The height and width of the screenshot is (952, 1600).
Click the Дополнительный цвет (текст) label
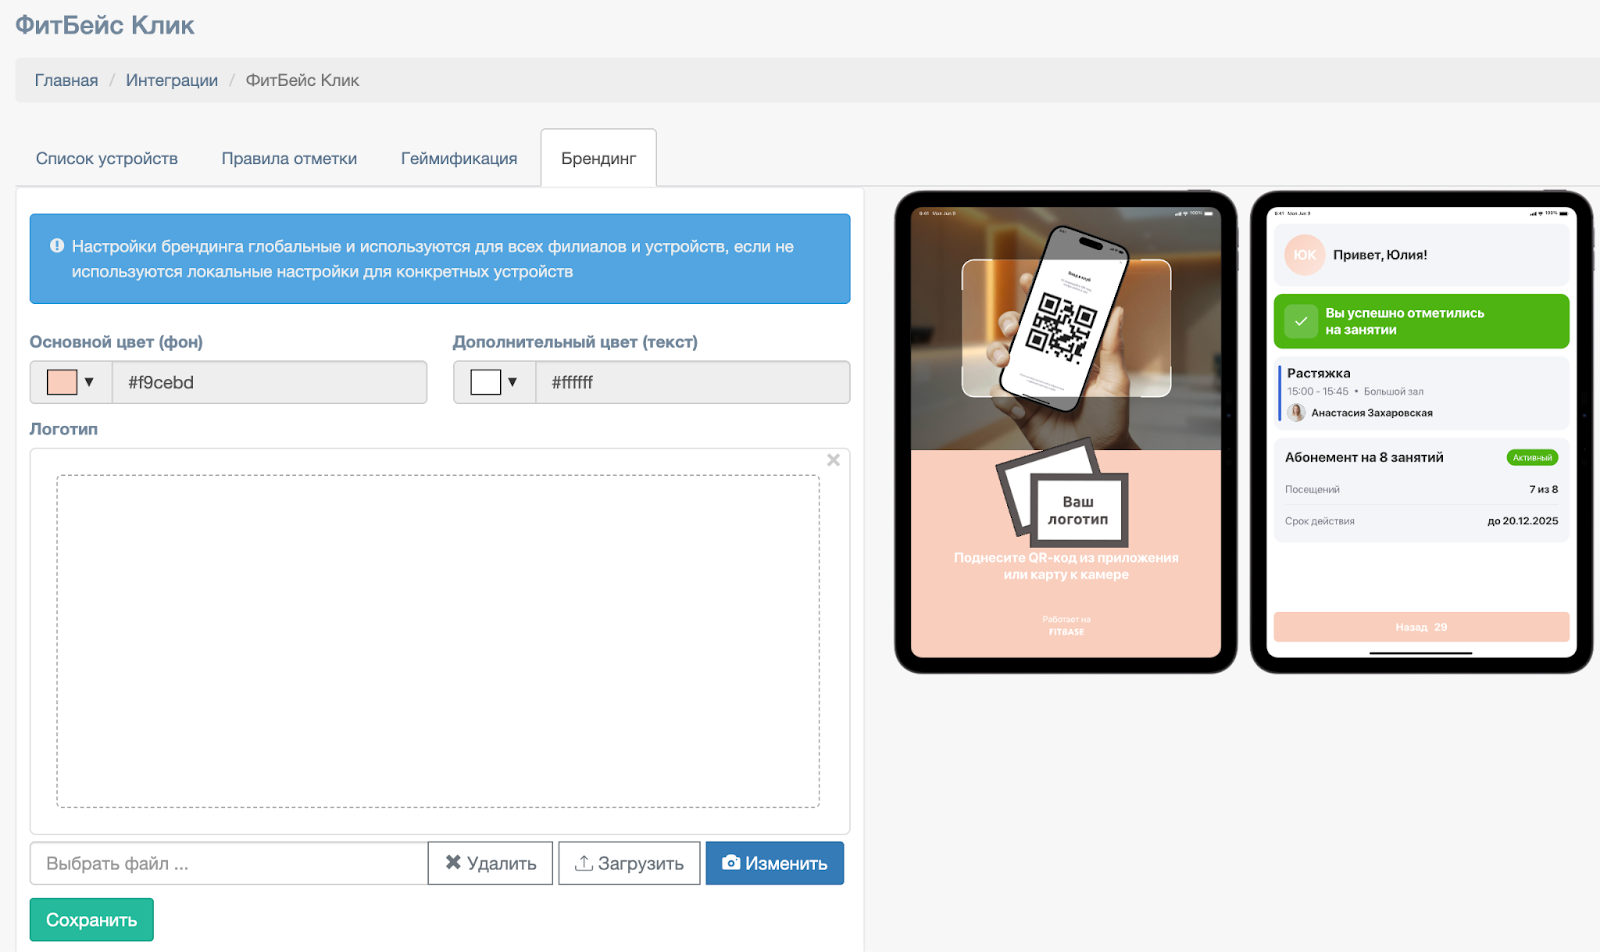tap(575, 342)
